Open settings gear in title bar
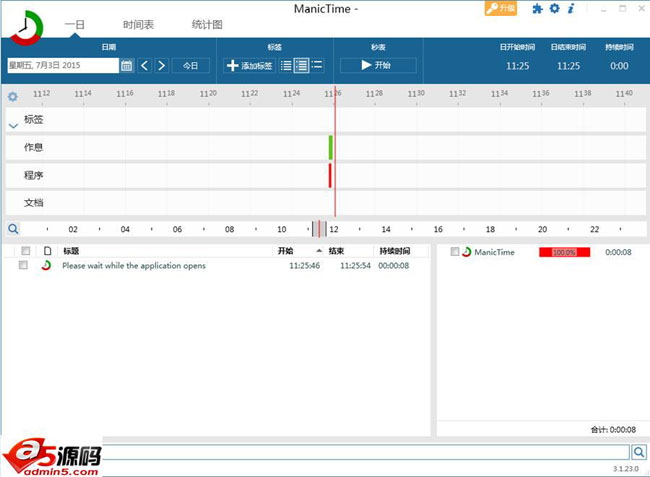 click(555, 8)
